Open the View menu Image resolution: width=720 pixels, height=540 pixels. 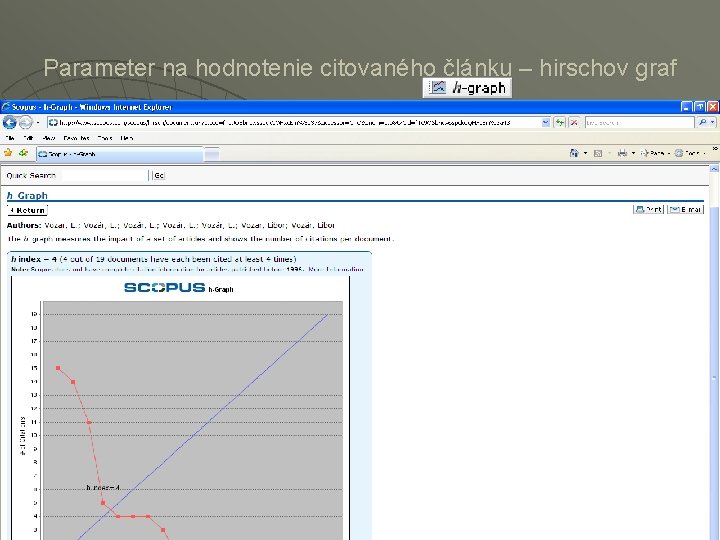[48, 138]
